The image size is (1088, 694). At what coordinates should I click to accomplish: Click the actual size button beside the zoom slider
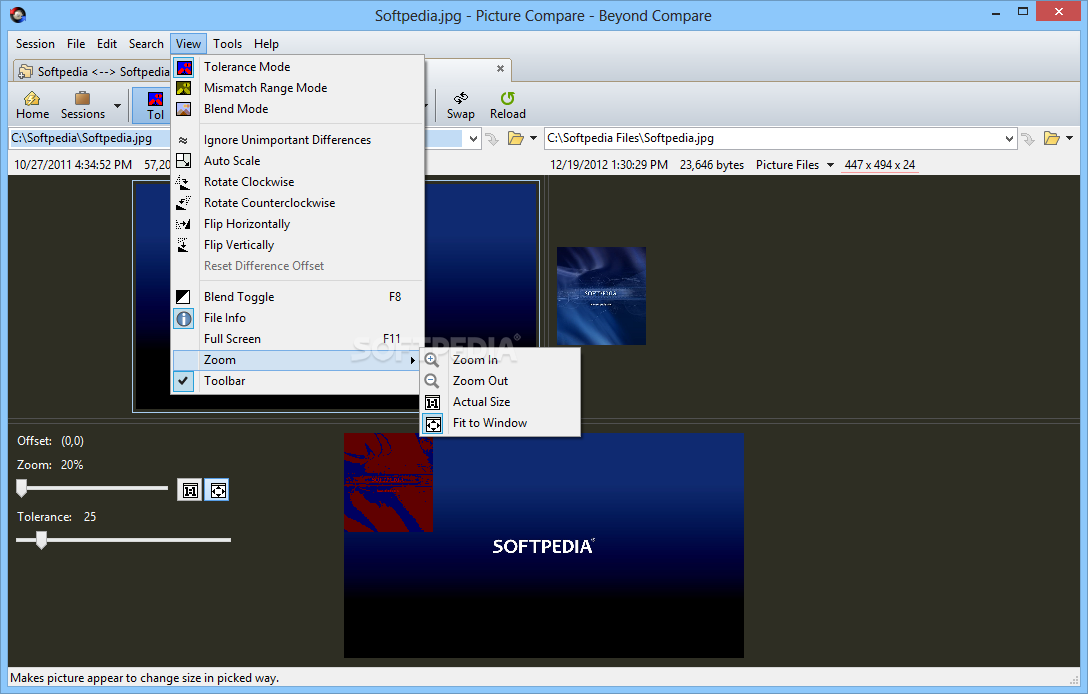click(x=190, y=491)
